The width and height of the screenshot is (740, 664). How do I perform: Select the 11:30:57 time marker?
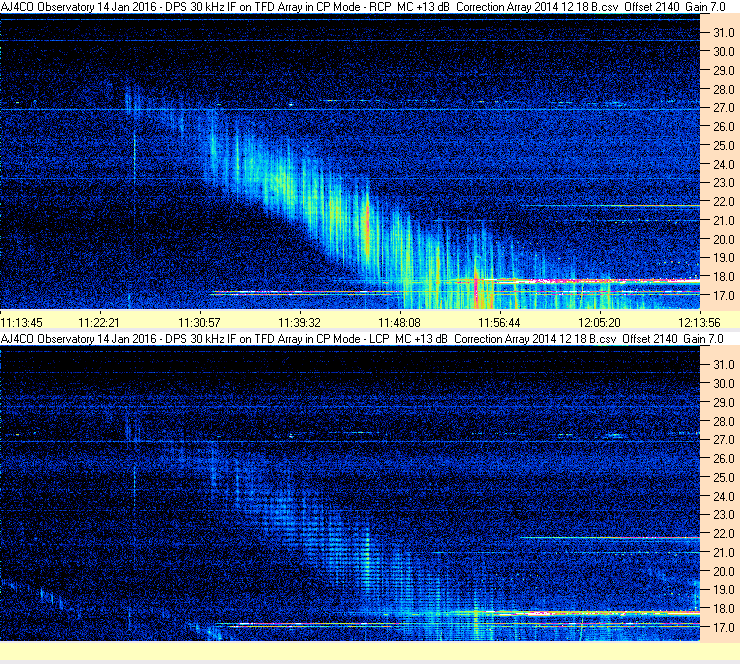(199, 322)
